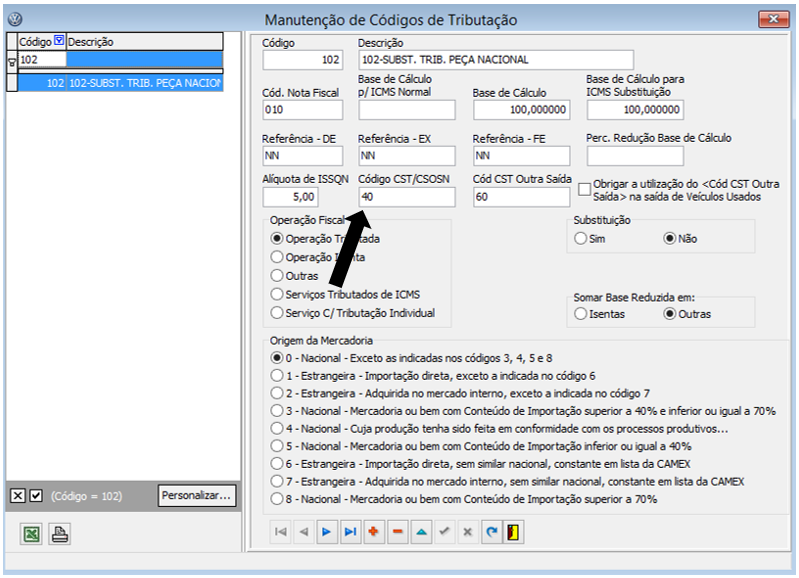Delete record with minus icon
Image resolution: width=799 pixels, height=578 pixels.
(397, 532)
